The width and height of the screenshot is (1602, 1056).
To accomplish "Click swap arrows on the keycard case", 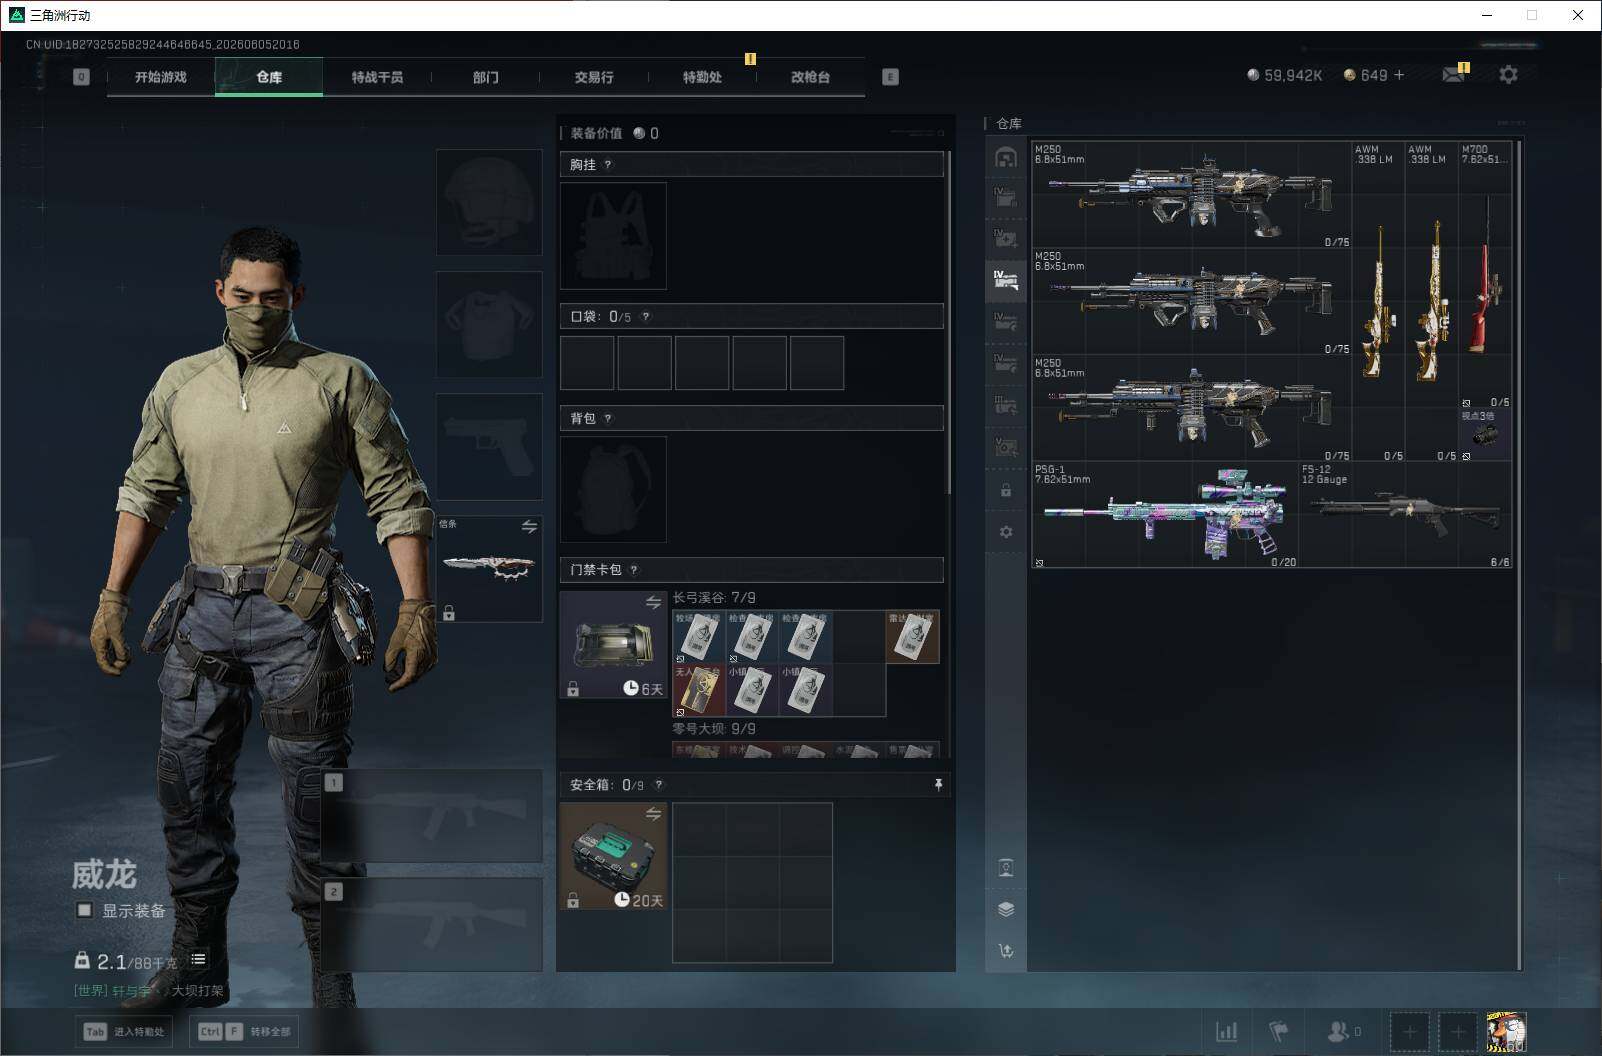I will click(x=653, y=602).
